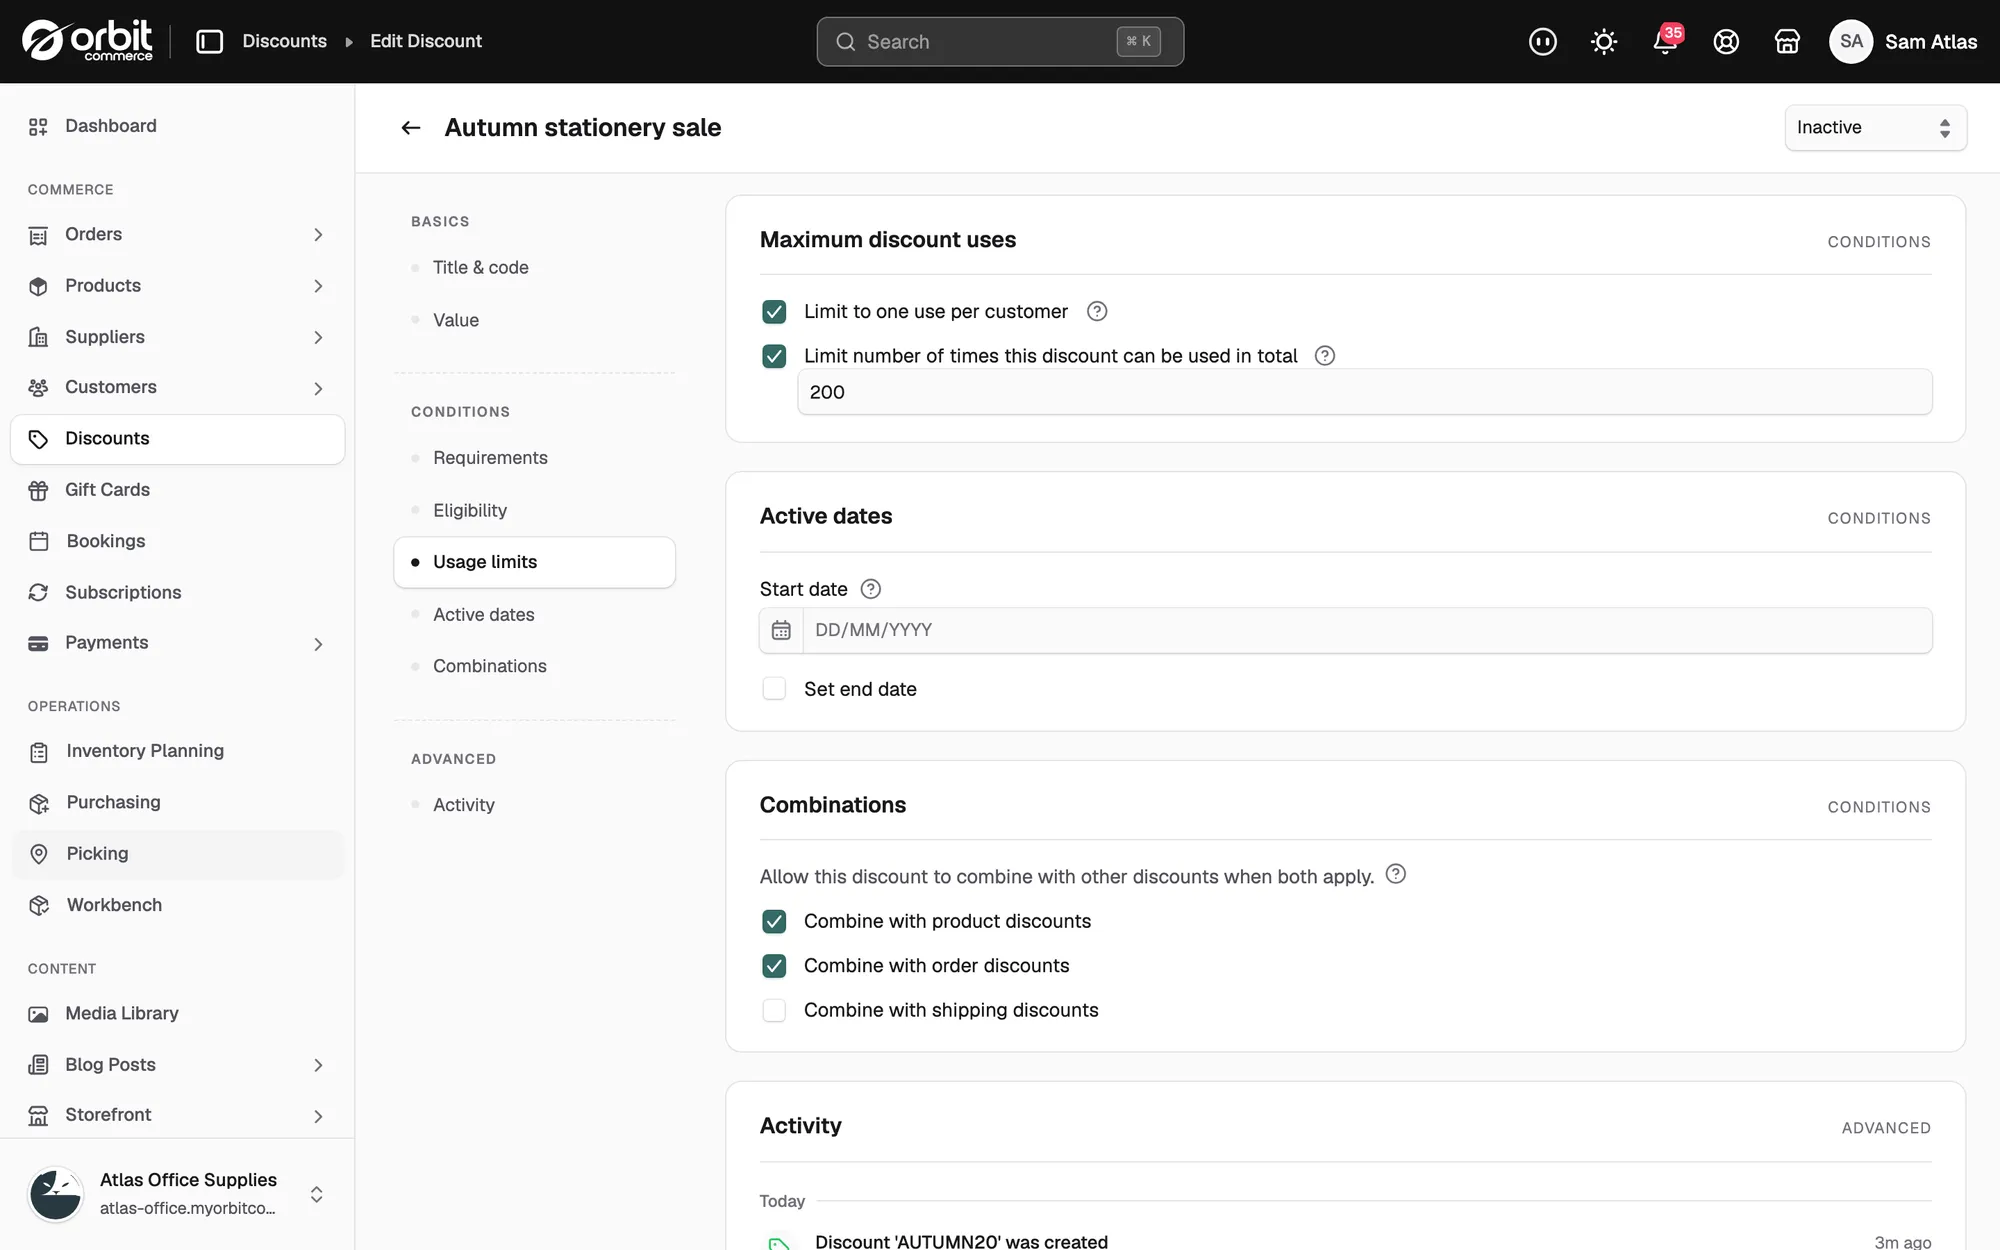Click the Atlas Office Supplies store logo
This screenshot has height=1250, width=2000.
coord(56,1194)
